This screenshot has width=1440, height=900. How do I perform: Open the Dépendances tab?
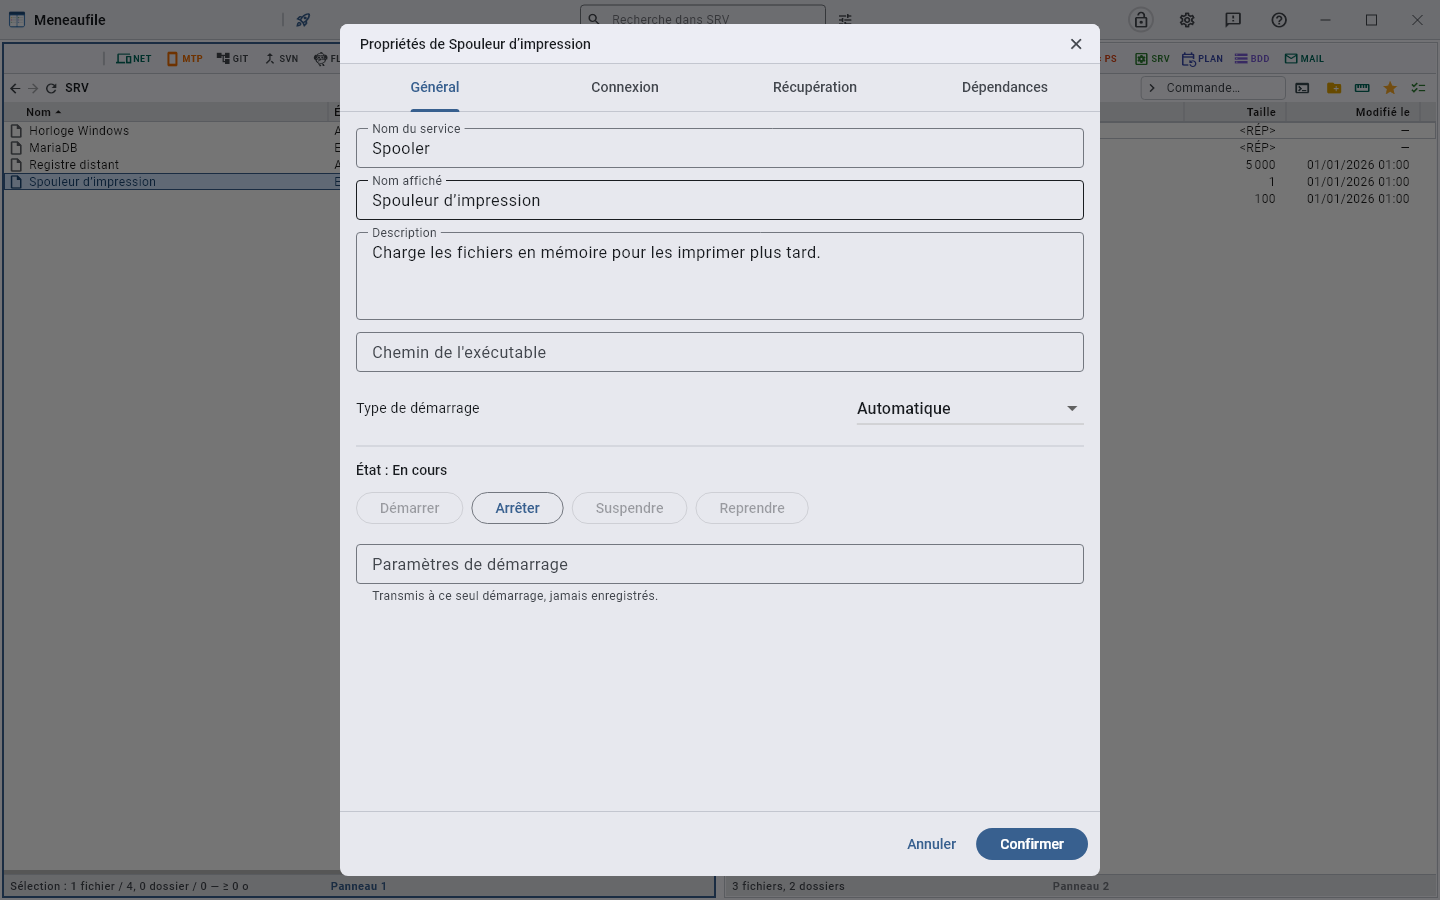click(x=1005, y=87)
